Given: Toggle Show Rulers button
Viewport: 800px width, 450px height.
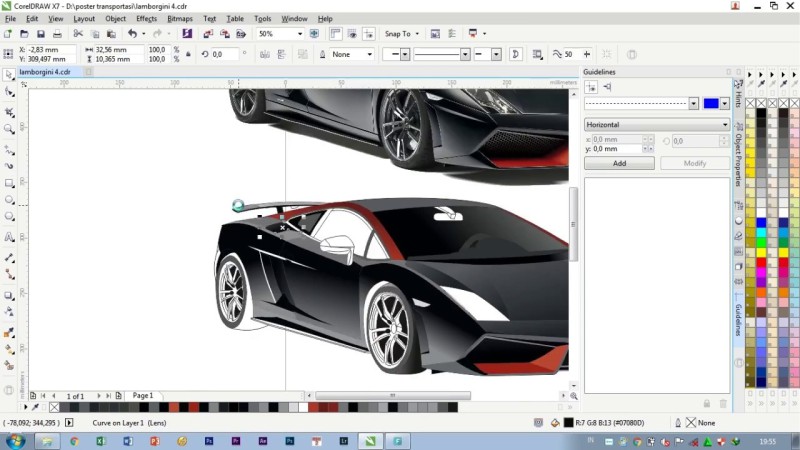Looking at the screenshot, I should [335, 34].
